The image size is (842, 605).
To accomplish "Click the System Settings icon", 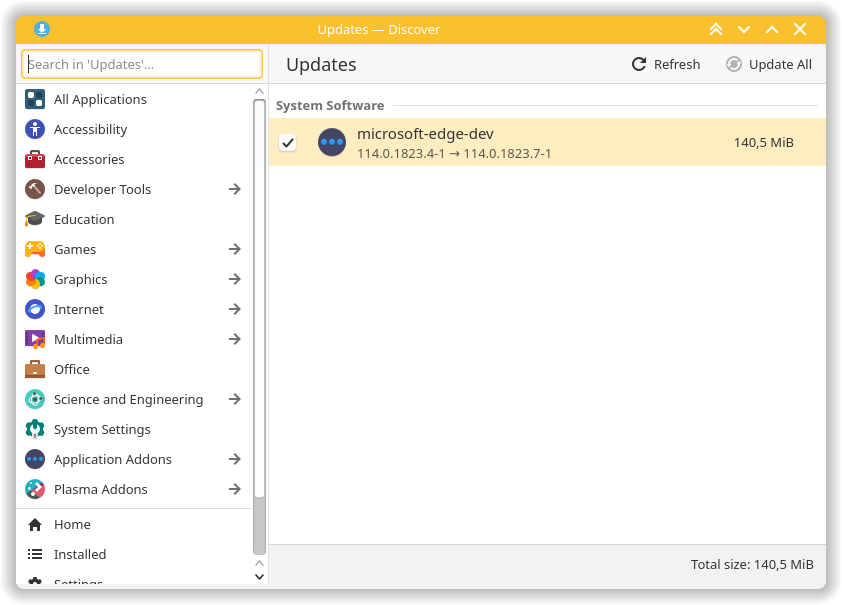I will [x=35, y=429].
